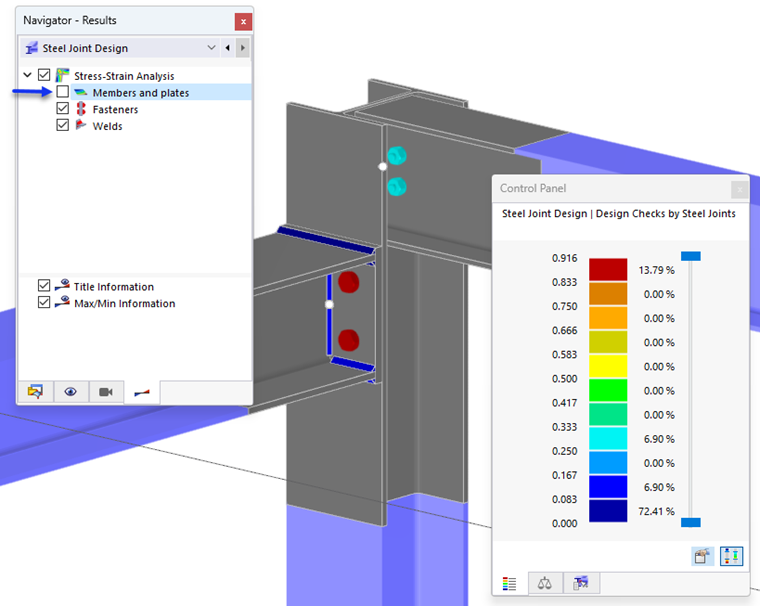Click the Max/Min Information icon
Screen dimensions: 760x606
tap(62, 302)
